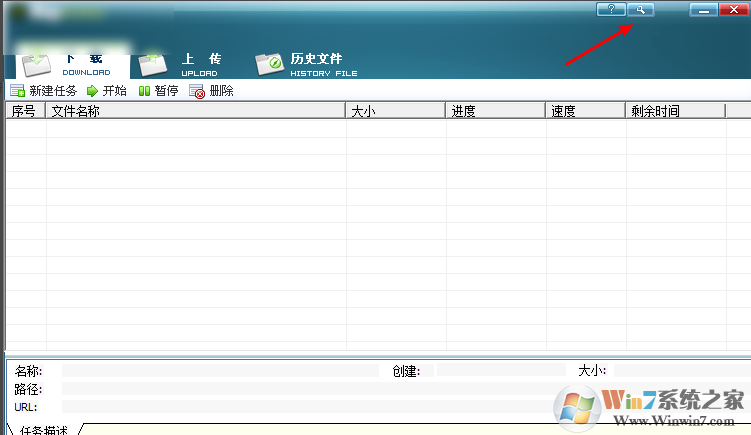
Task: Open the help question mark button
Action: point(611,10)
